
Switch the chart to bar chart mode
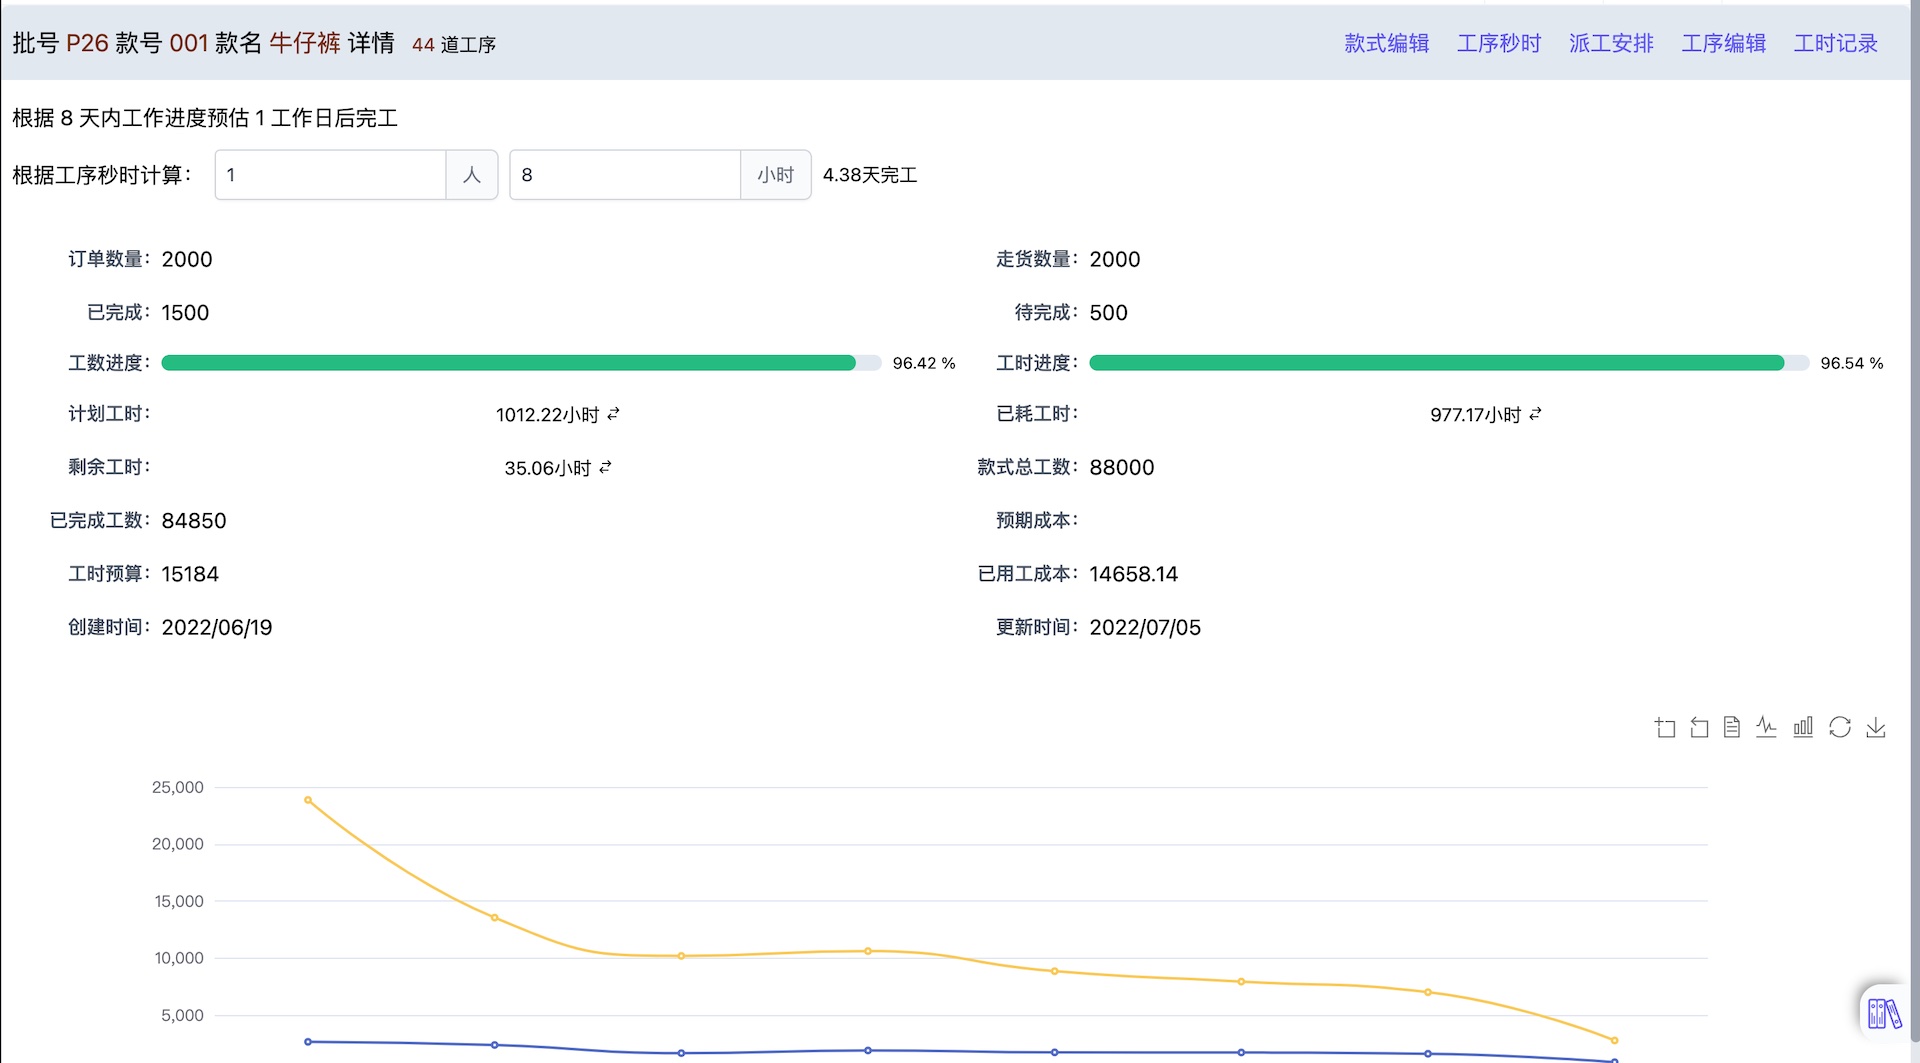1803,727
